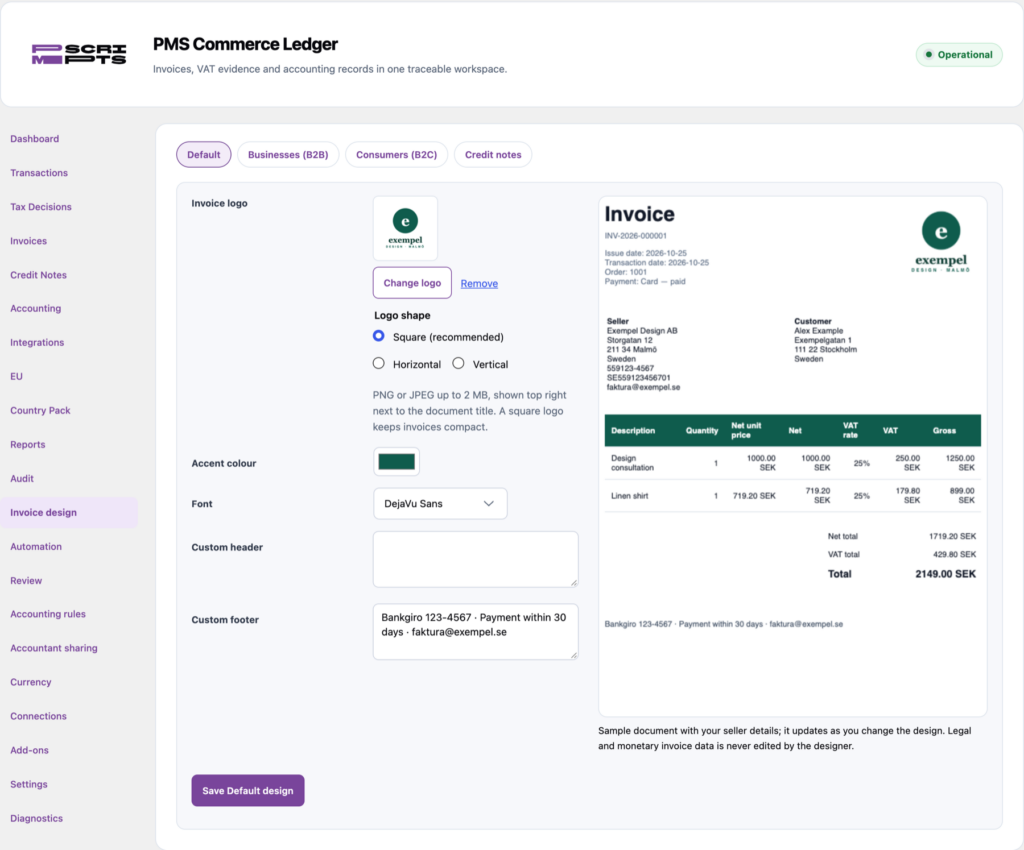Image resolution: width=1024 pixels, height=850 pixels.
Task: Click the exempel logo in the invoice preview
Action: pyautogui.click(x=940, y=242)
